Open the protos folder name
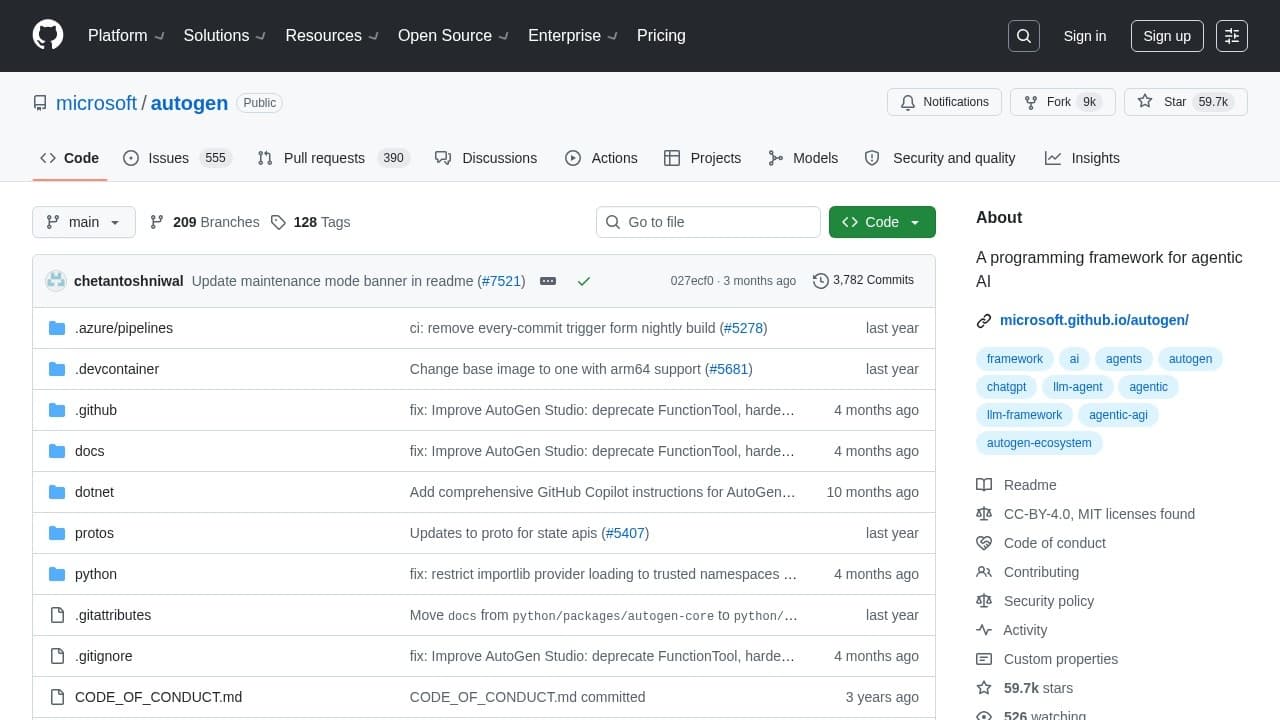 (94, 533)
